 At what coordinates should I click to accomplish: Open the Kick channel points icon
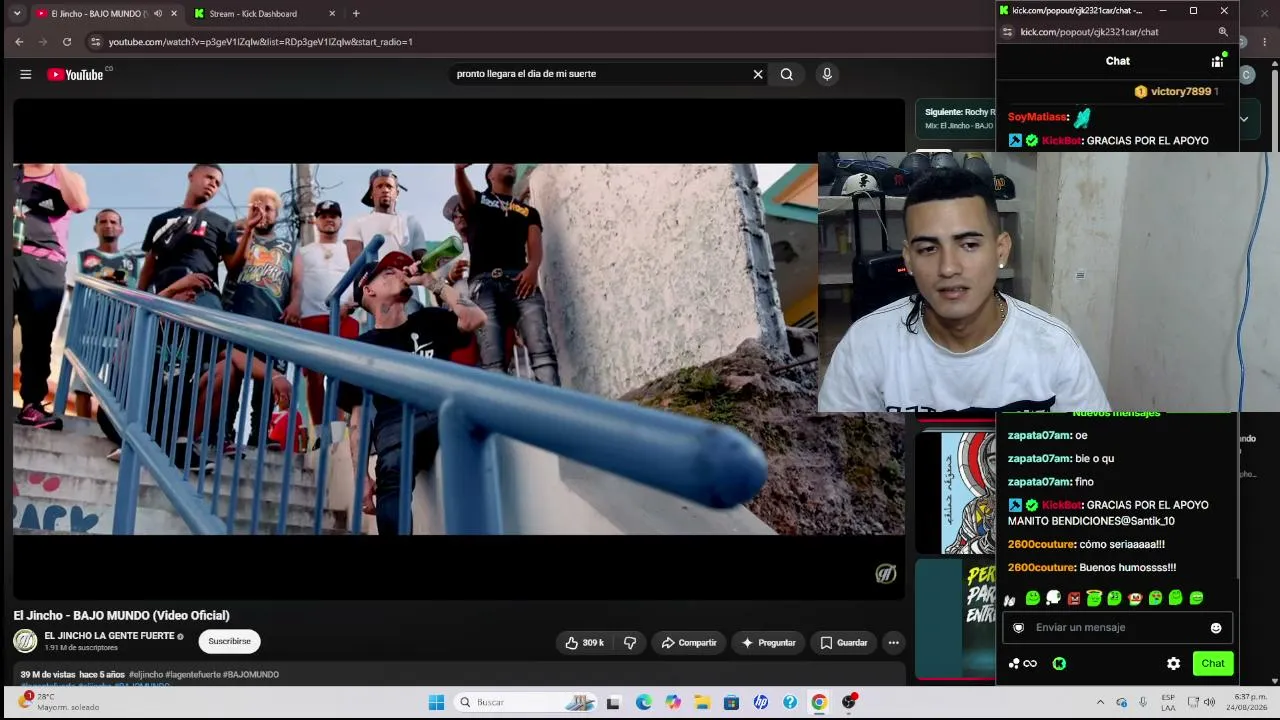pos(1022,664)
